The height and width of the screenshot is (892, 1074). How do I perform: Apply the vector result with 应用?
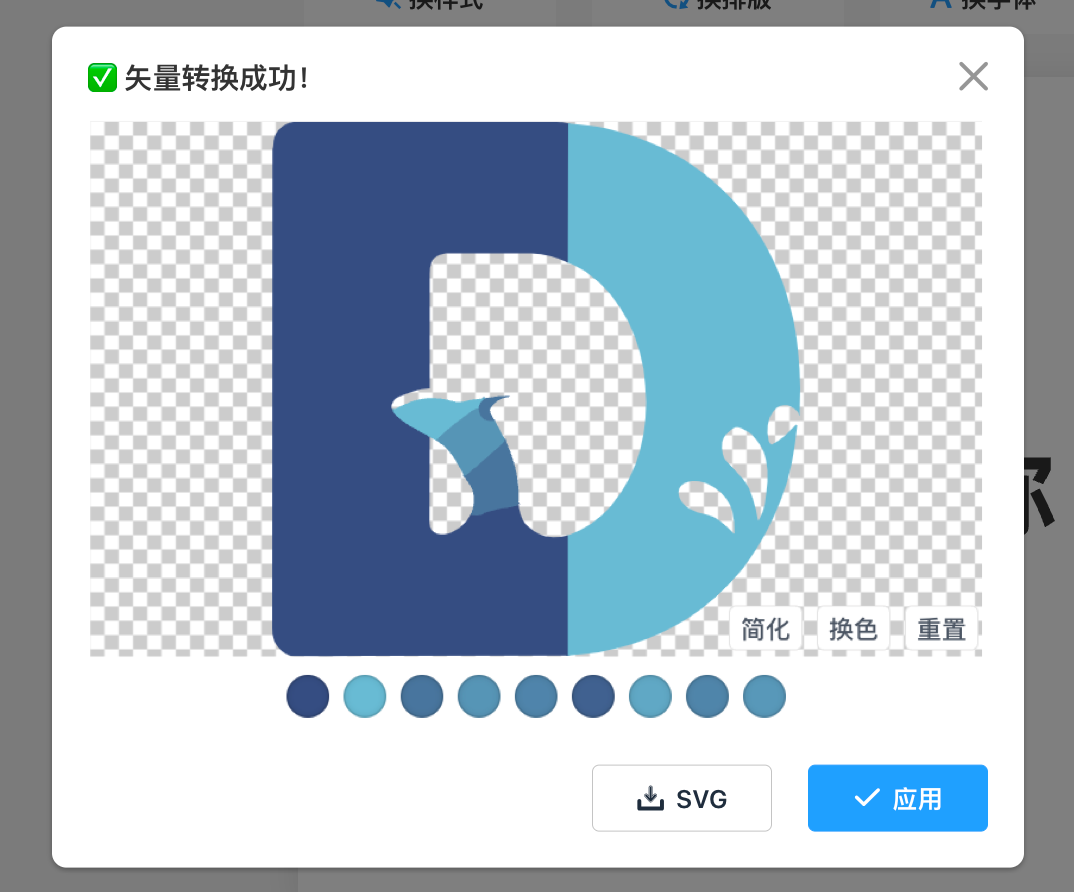point(897,798)
